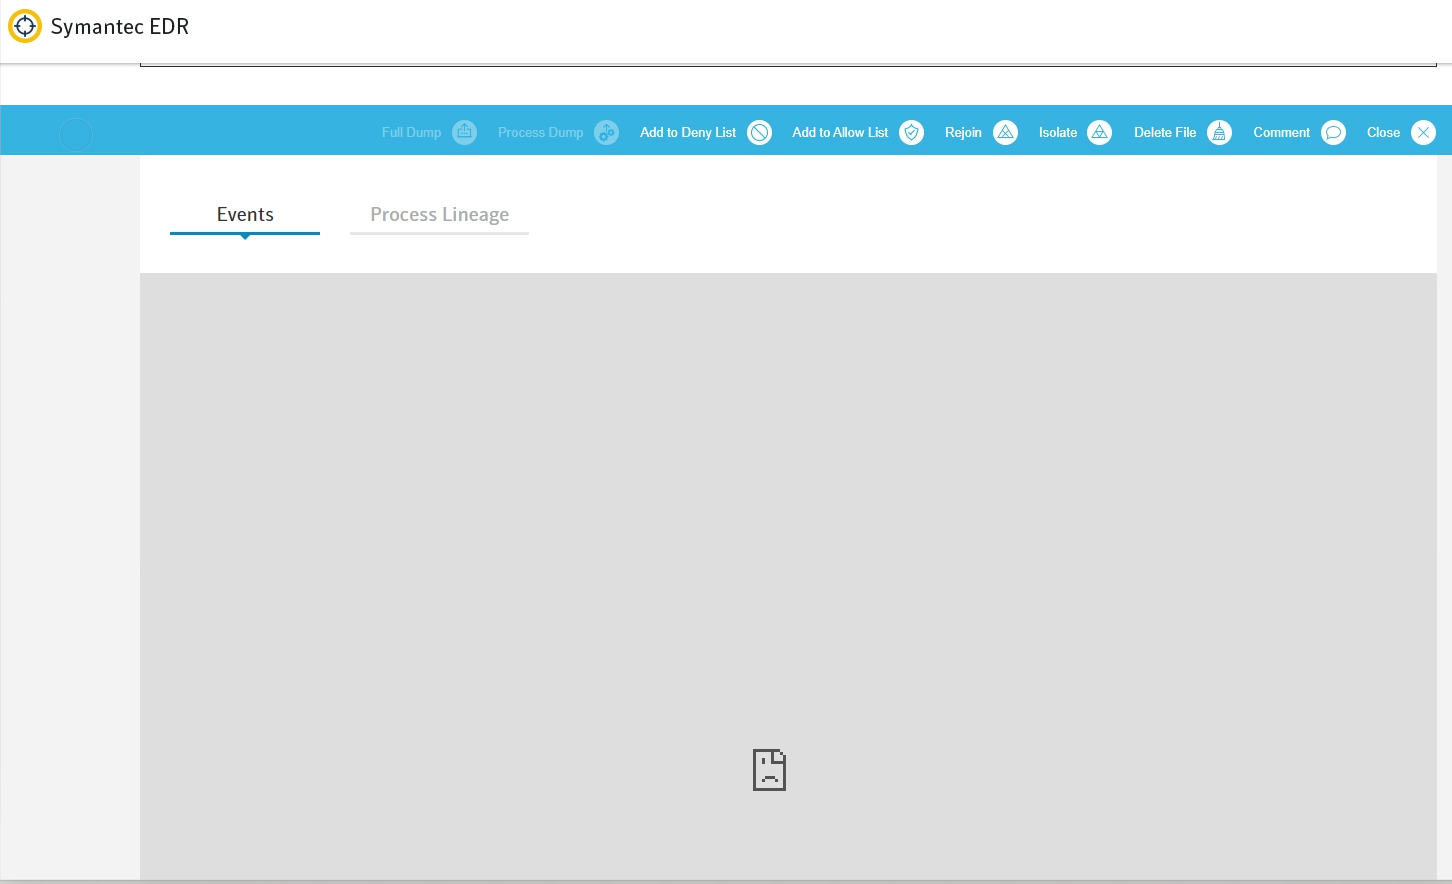Select the Rejoin action
This screenshot has height=884, width=1452.
click(963, 132)
